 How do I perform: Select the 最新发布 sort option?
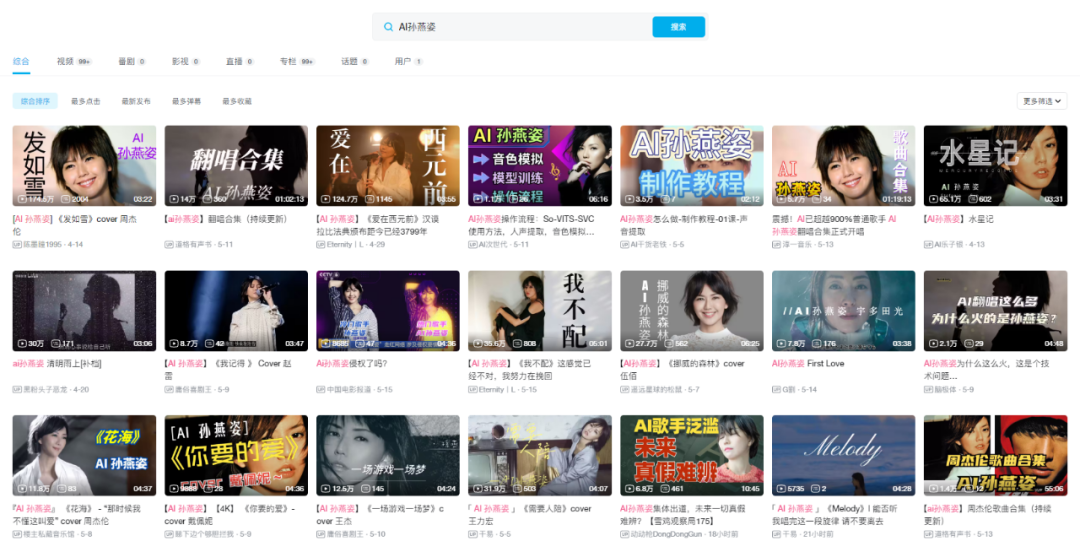coord(136,101)
